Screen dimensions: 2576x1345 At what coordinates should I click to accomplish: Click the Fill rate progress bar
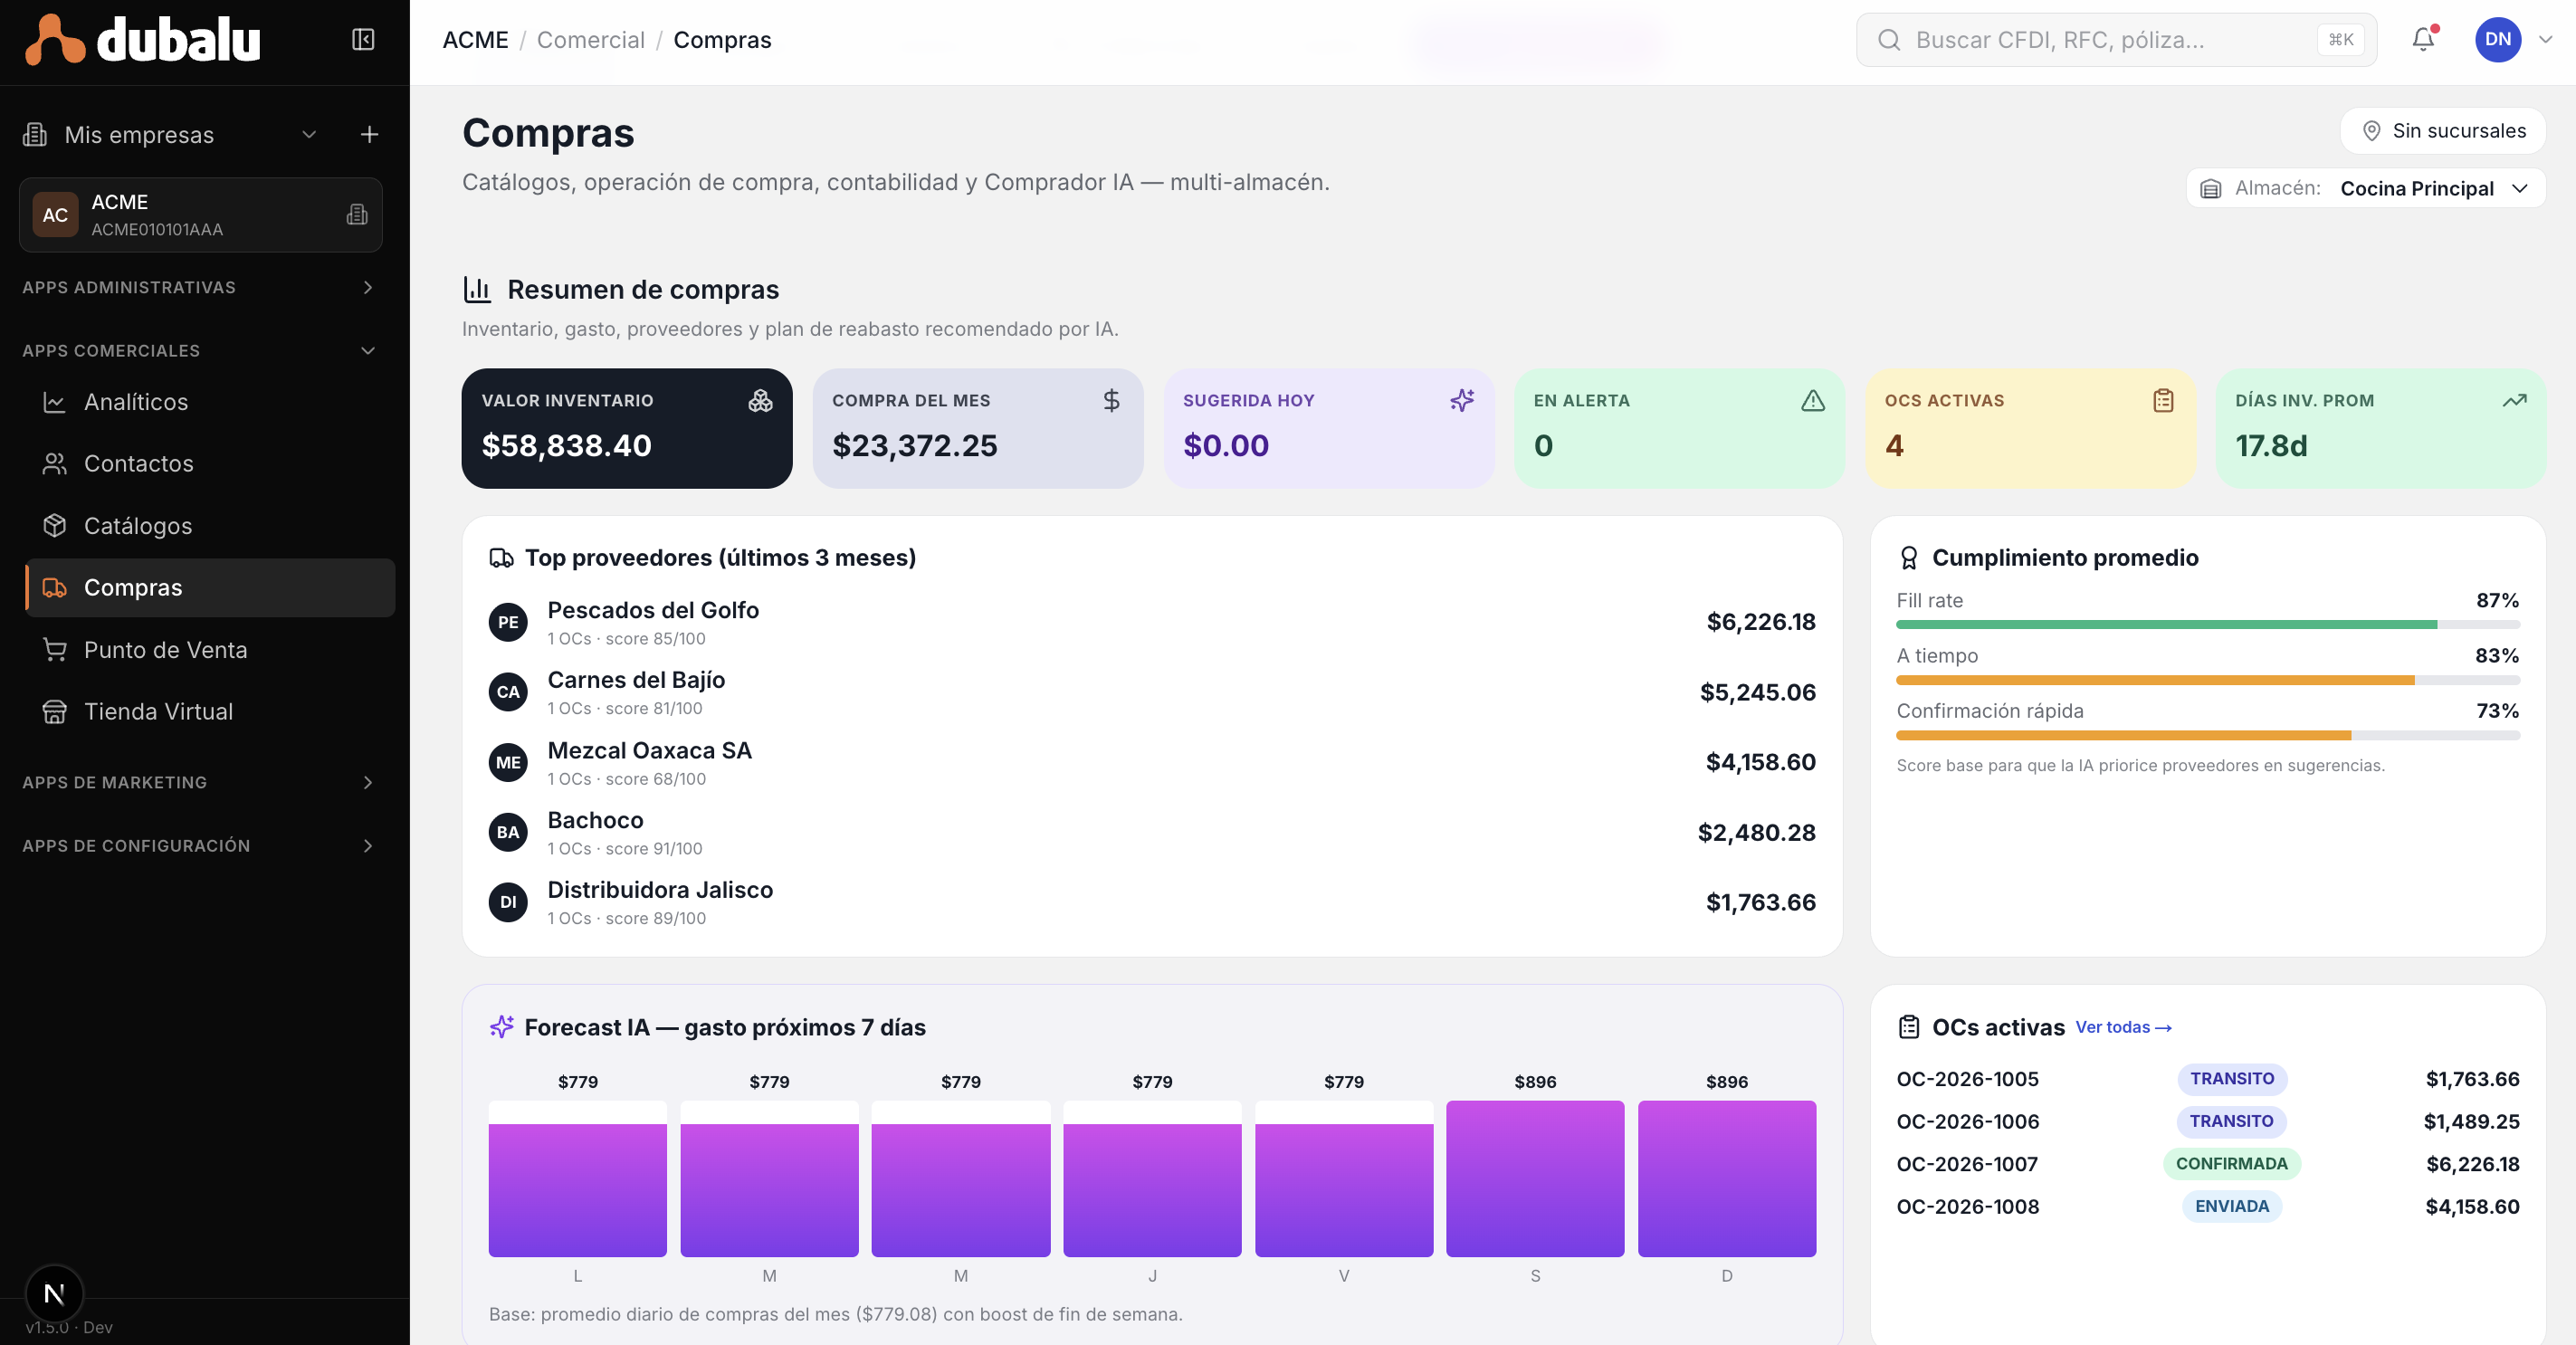pyautogui.click(x=2207, y=624)
